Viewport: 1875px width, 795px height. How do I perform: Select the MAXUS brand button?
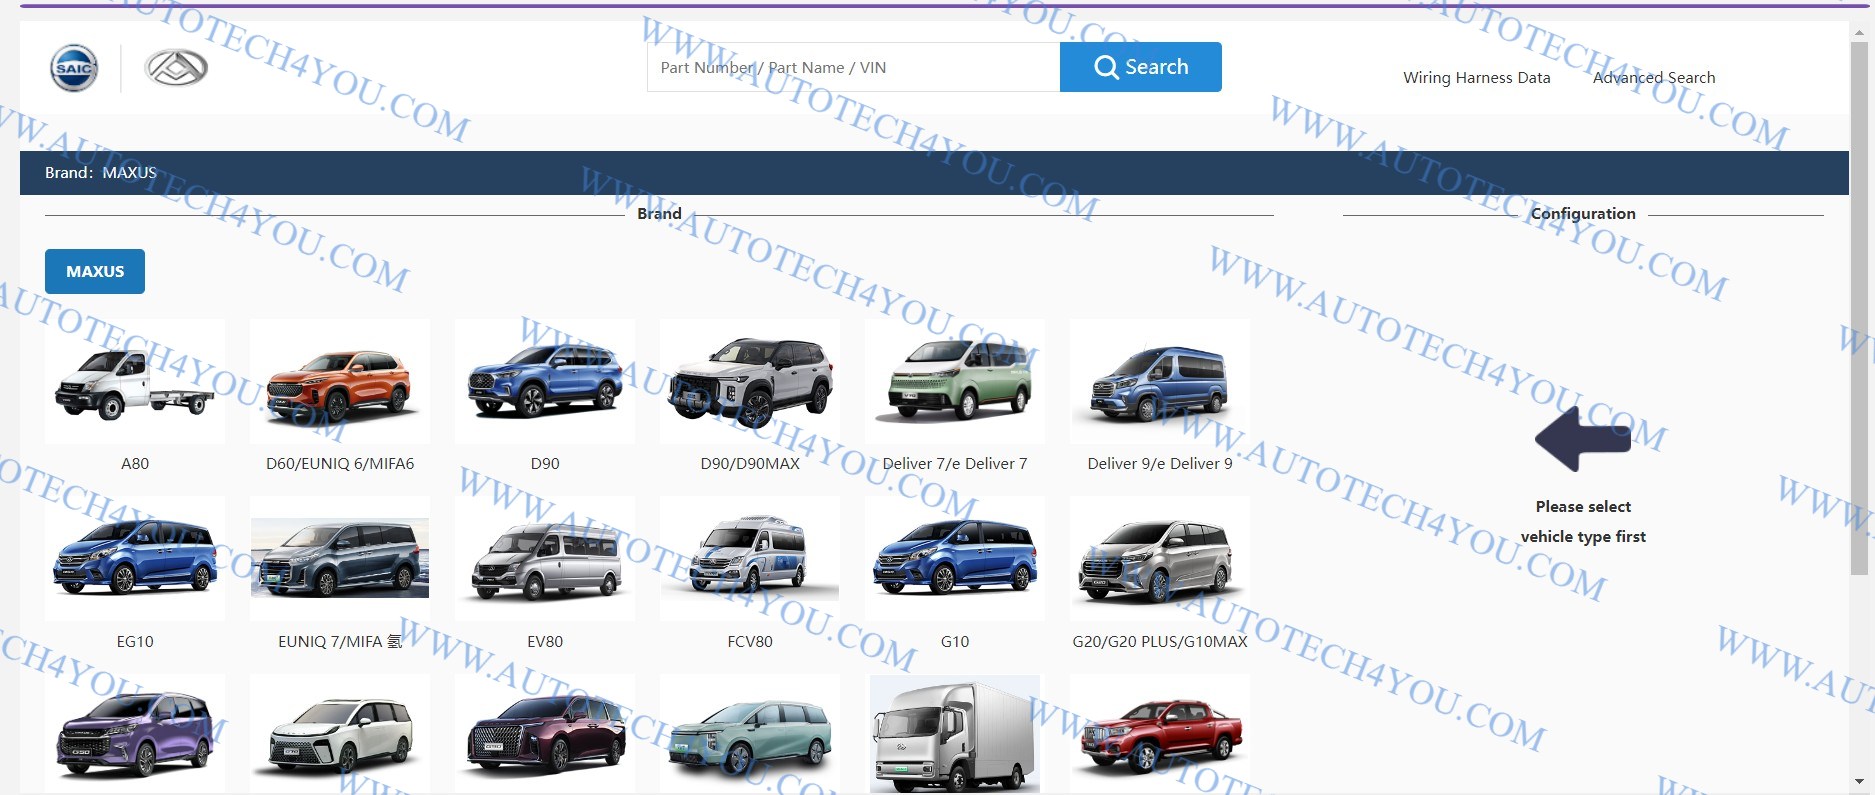(x=95, y=271)
